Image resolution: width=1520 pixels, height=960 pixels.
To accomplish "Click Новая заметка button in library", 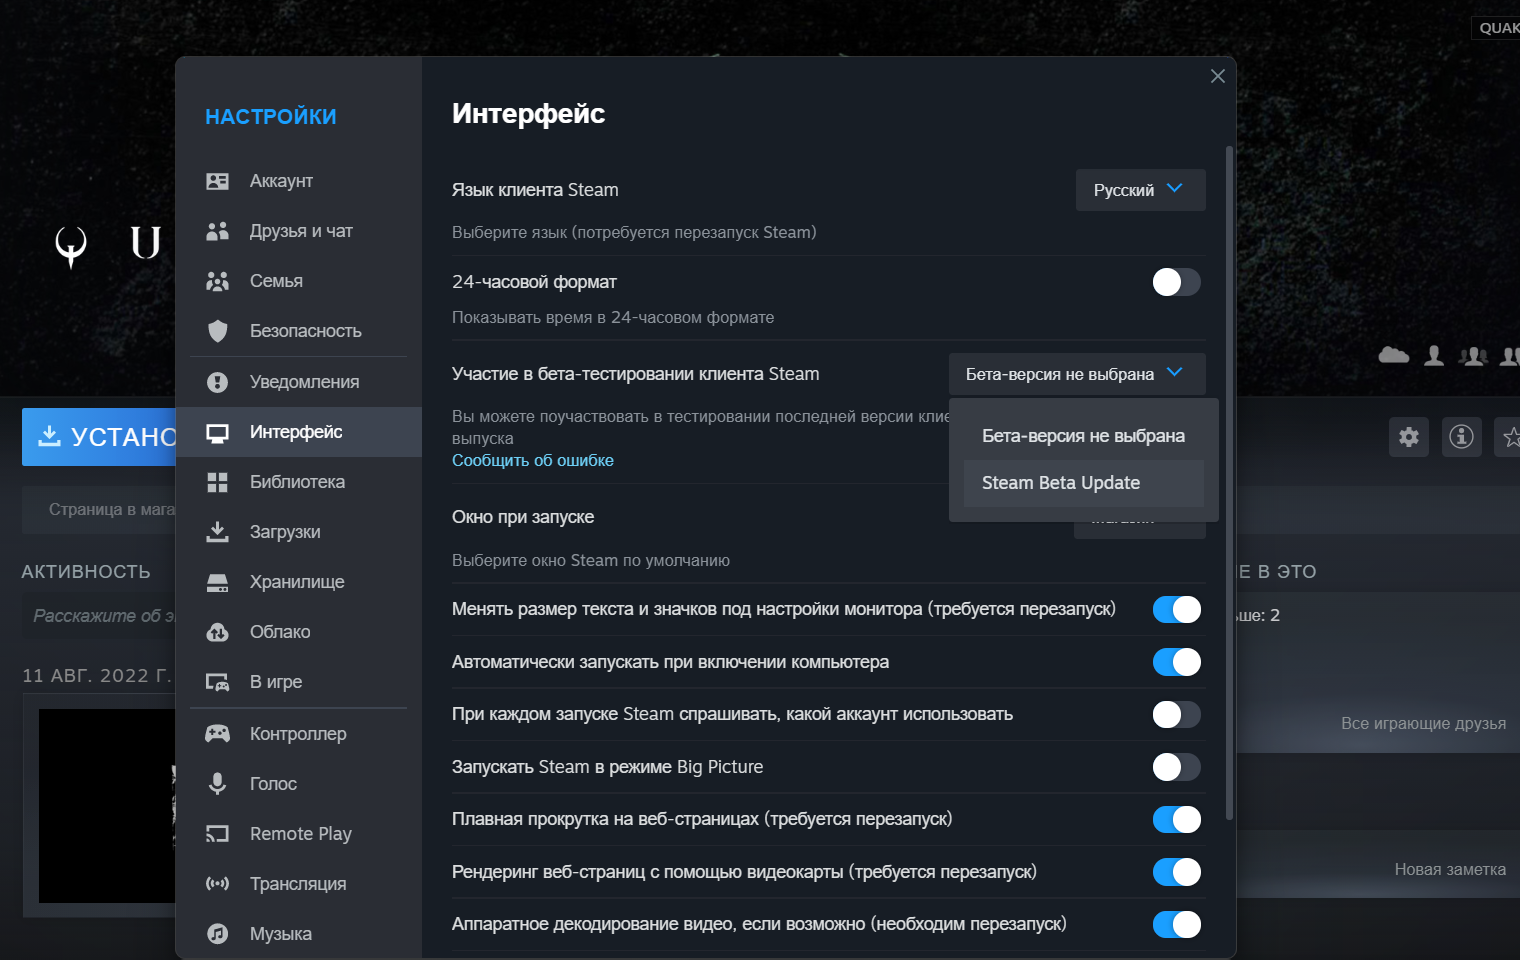I will (1450, 869).
